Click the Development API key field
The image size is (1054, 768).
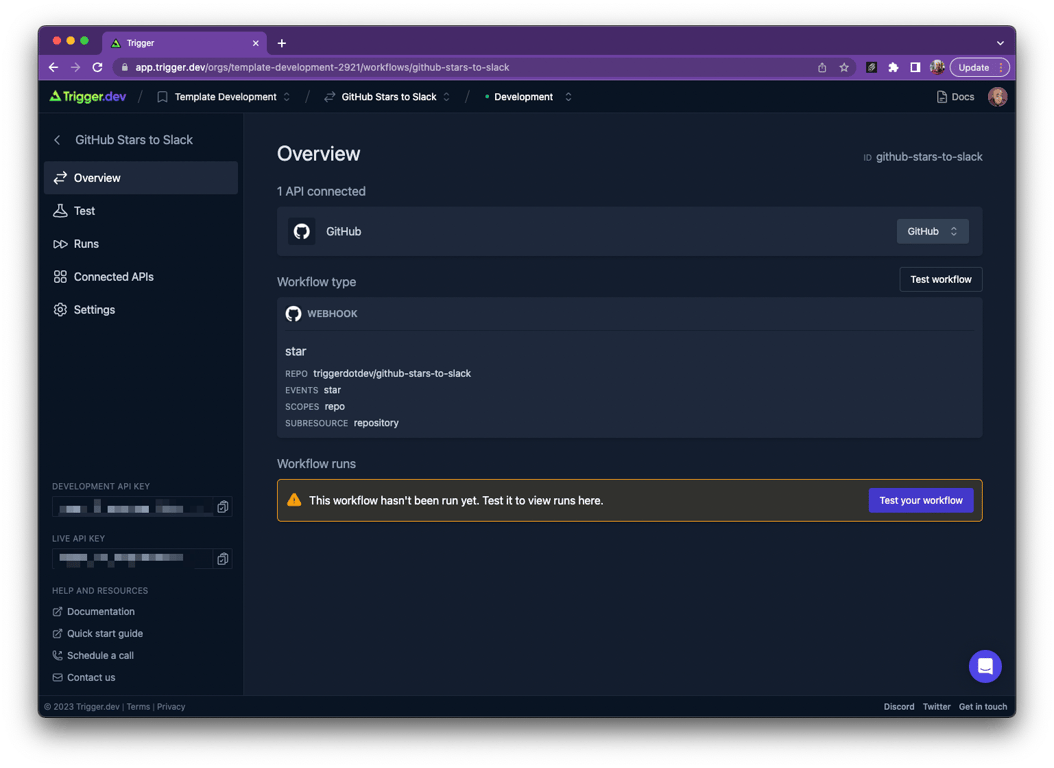133,507
